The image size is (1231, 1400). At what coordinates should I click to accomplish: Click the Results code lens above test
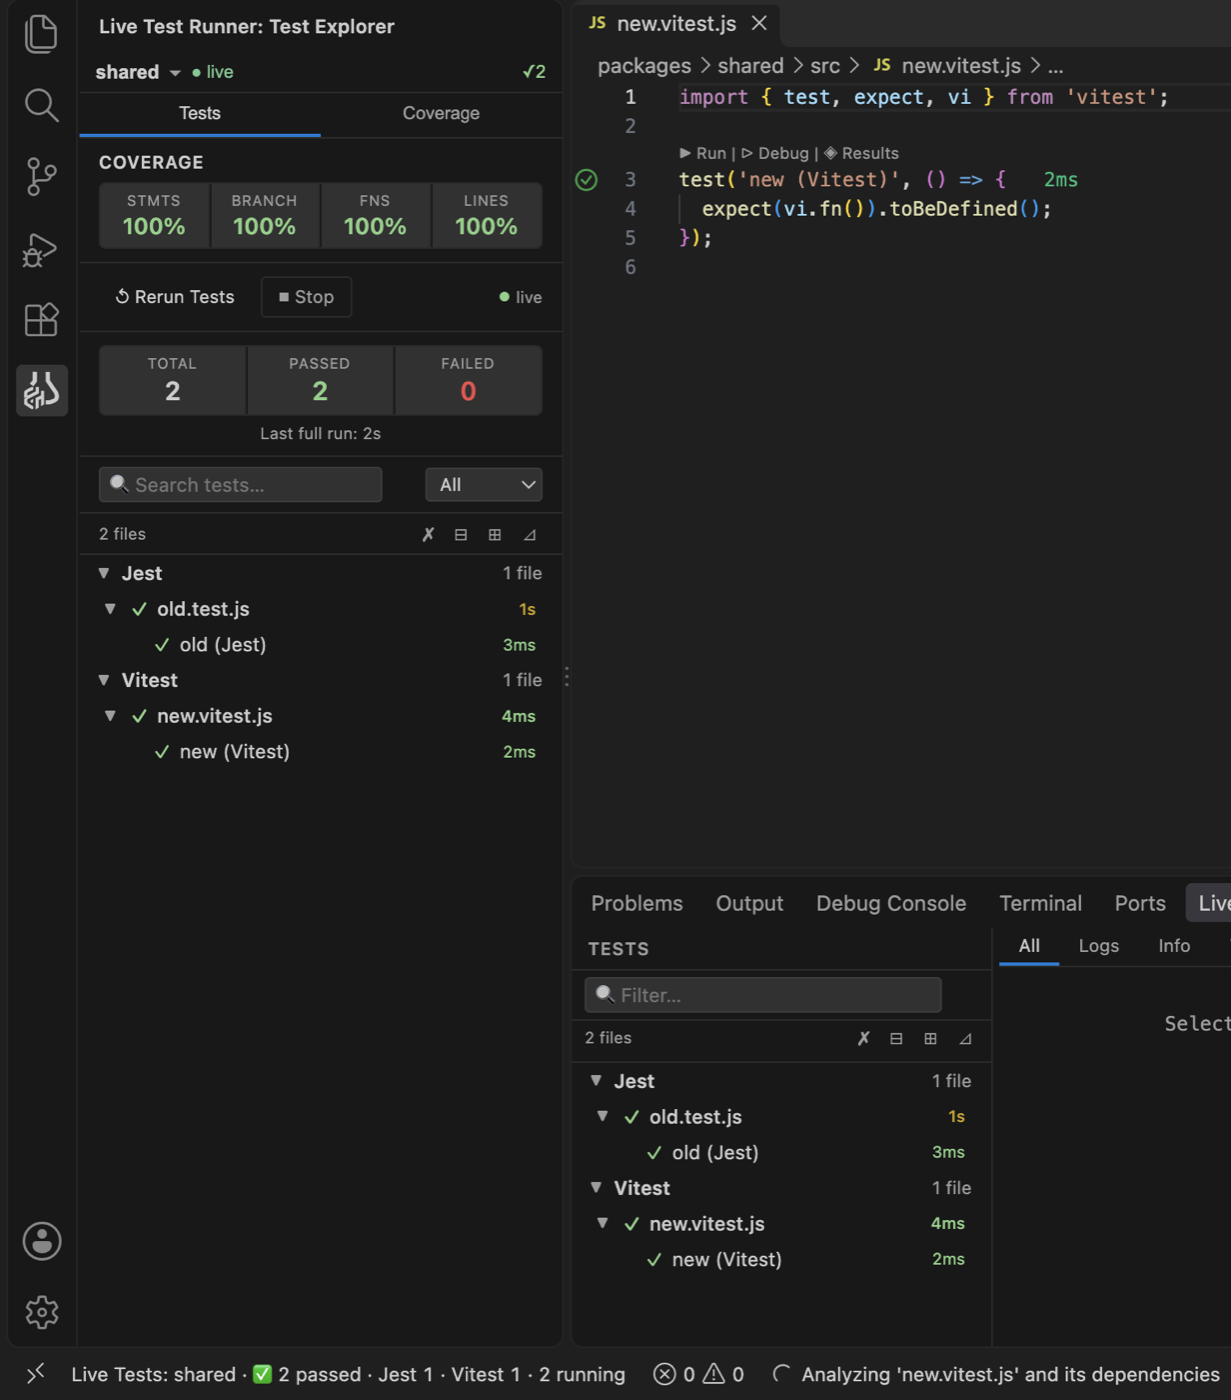861,153
